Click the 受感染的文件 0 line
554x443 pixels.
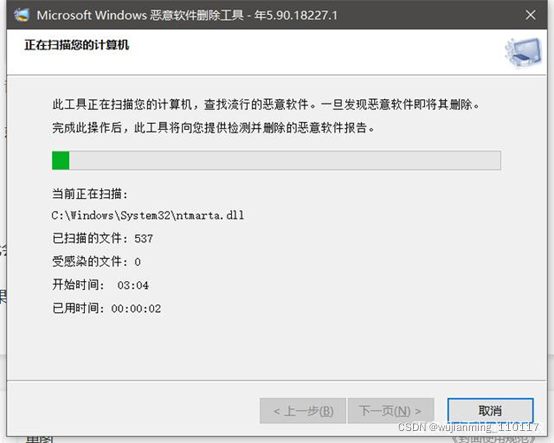click(x=96, y=262)
